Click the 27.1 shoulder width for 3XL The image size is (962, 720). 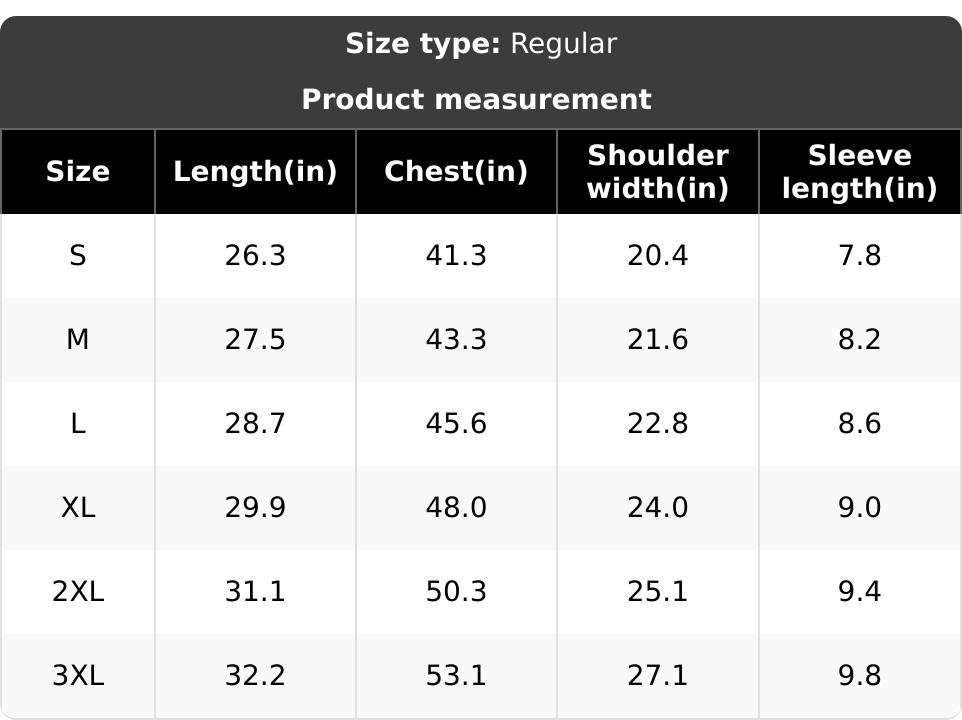pos(658,675)
